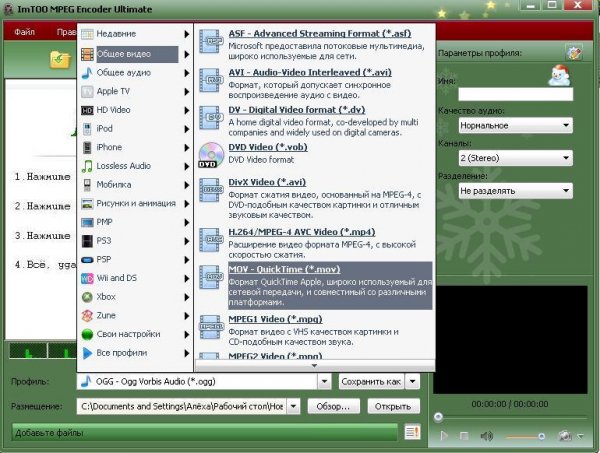
Task: Click the iPod device icon
Action: (87, 129)
